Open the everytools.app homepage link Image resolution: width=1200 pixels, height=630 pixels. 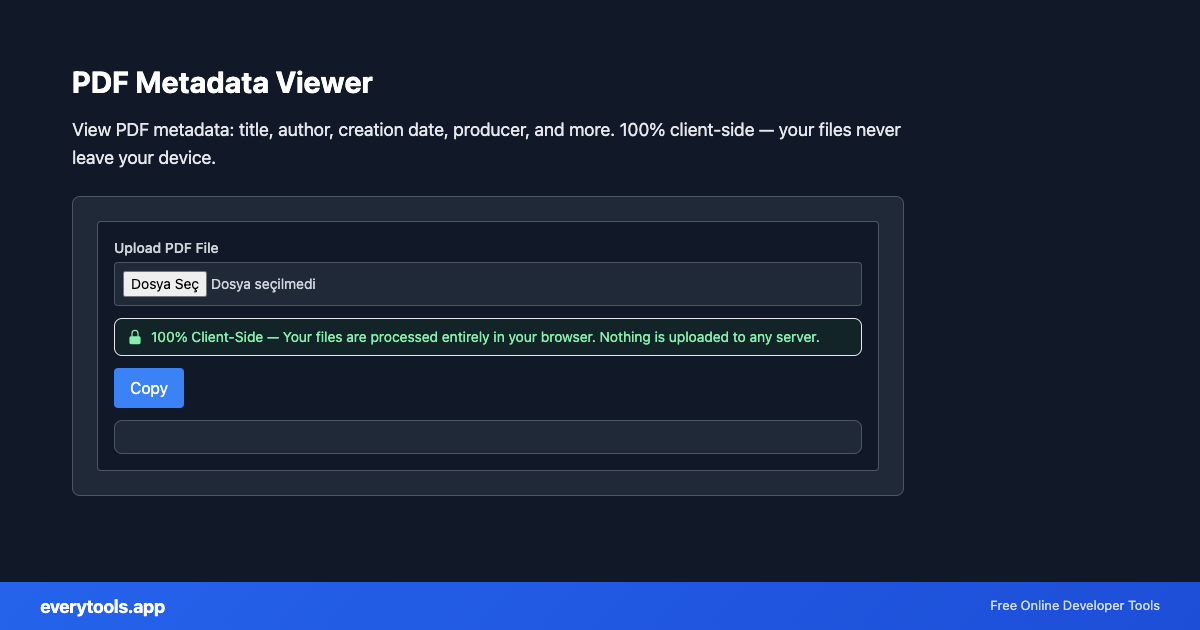point(102,607)
